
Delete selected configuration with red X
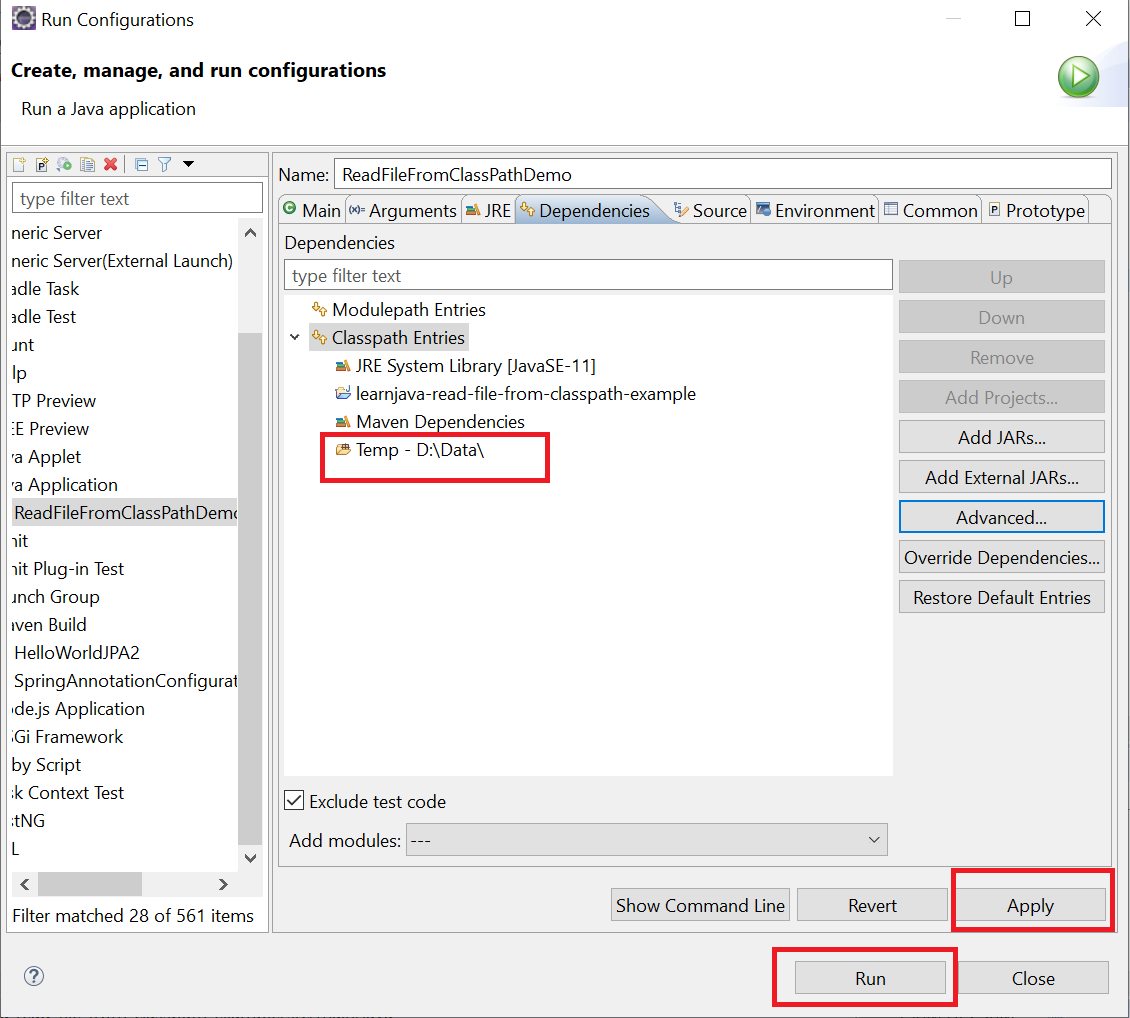pos(110,165)
